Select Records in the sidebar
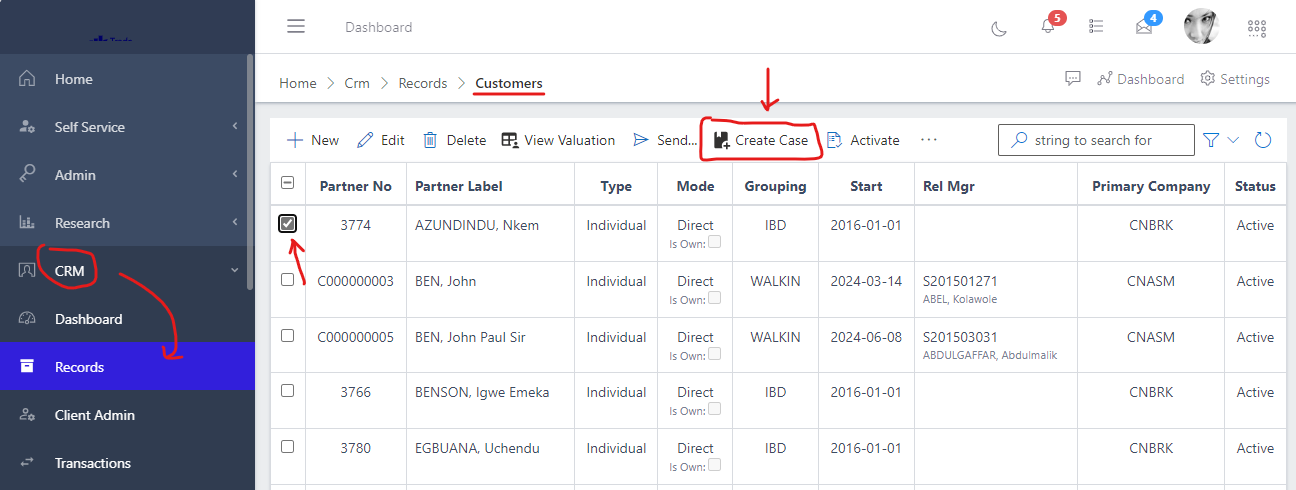 click(x=127, y=367)
